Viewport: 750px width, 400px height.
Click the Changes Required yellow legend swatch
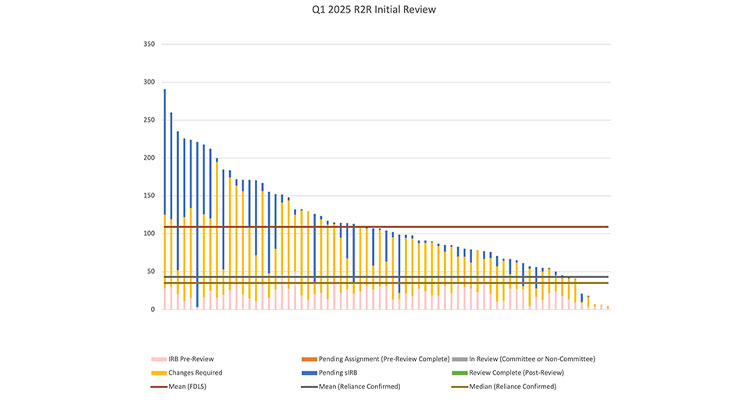tap(153, 372)
